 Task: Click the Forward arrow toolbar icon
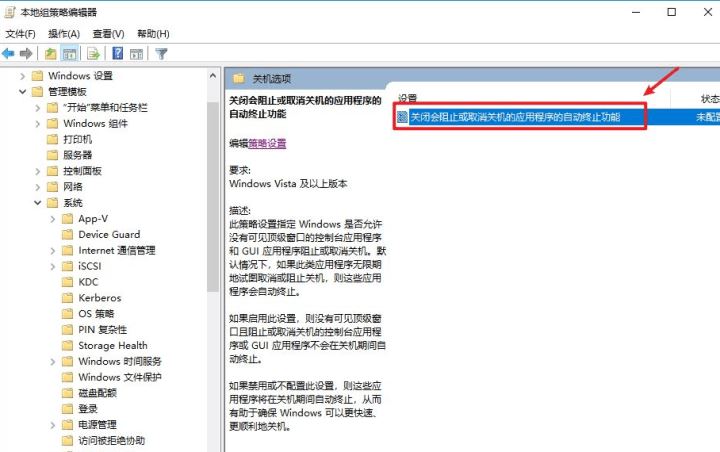(26, 54)
